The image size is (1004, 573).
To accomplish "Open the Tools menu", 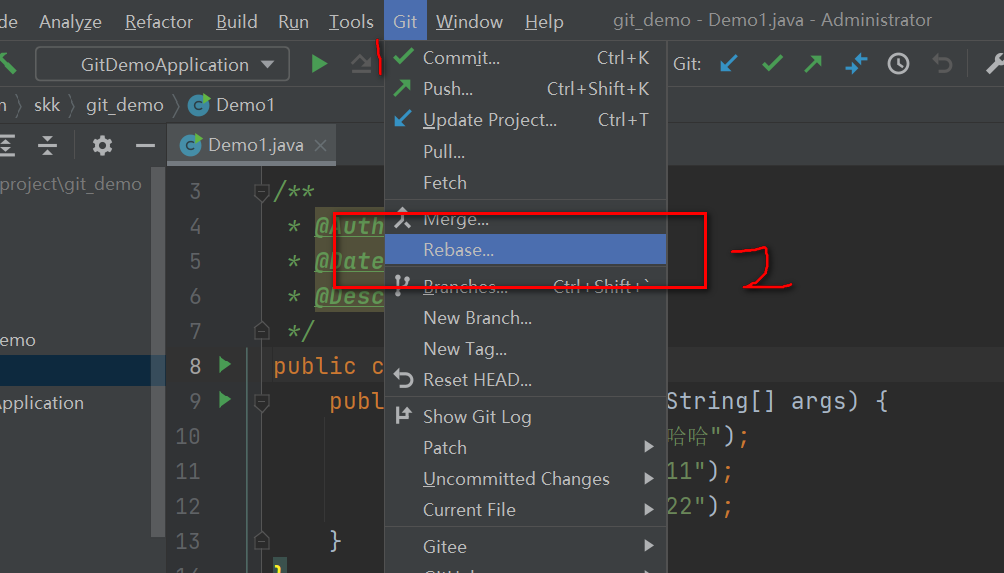I will (351, 21).
